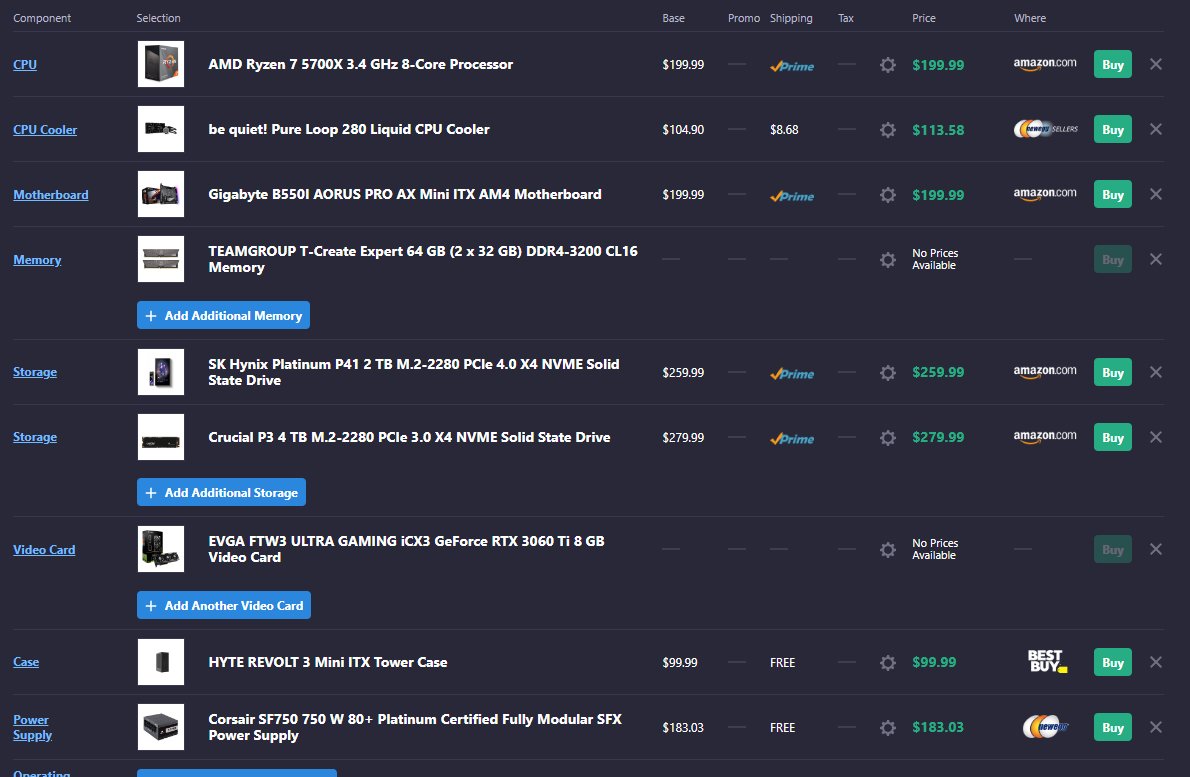The image size is (1190, 777).
Task: Open the gear settings for the Crucial P3 storage
Action: click(887, 438)
